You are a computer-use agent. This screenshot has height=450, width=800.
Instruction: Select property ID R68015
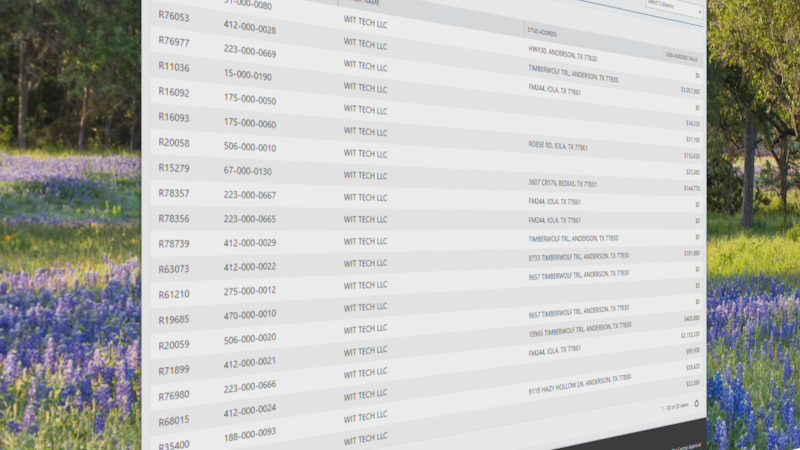point(173,421)
